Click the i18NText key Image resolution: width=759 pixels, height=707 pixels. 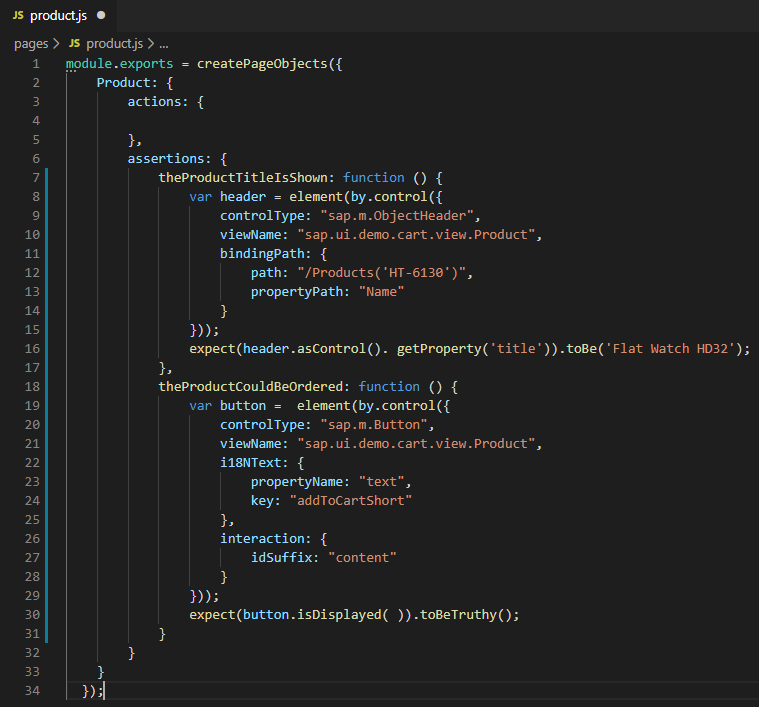250,463
